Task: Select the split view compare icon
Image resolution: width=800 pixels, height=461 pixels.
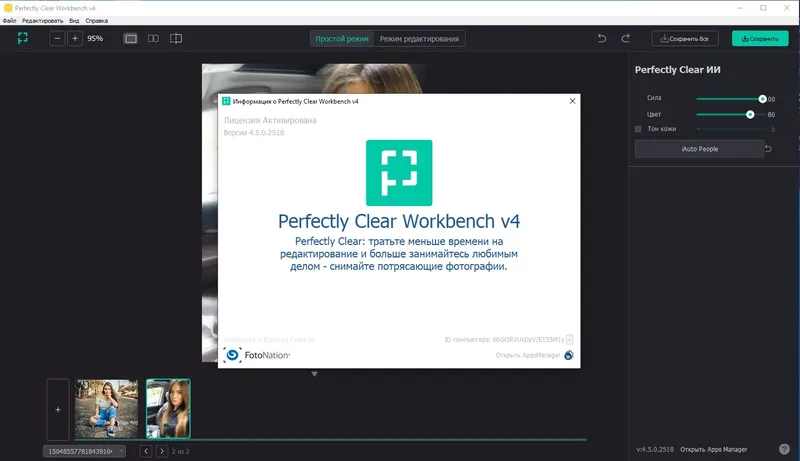Action: (176, 39)
